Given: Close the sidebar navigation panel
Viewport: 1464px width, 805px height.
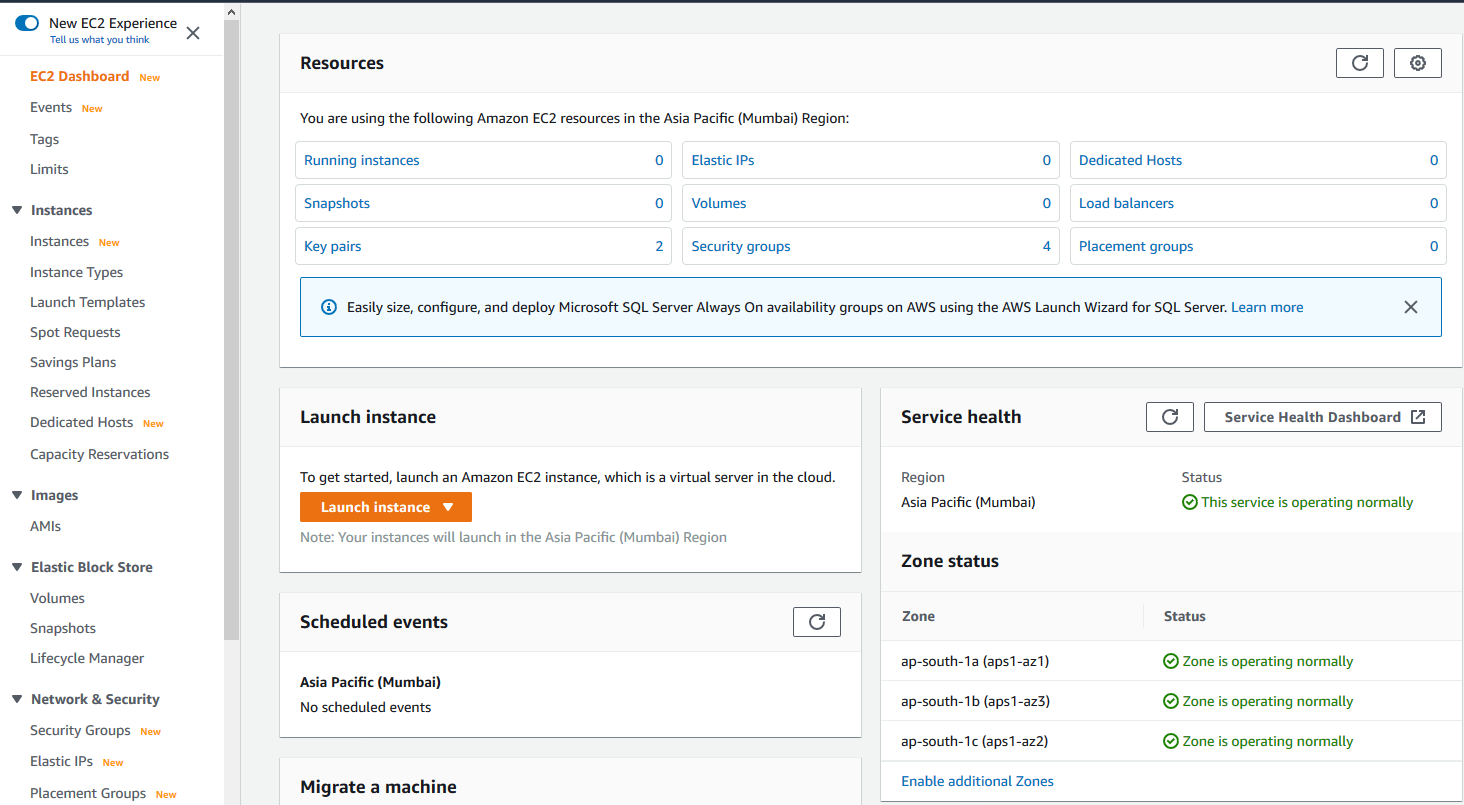Looking at the screenshot, I should pyautogui.click(x=193, y=33).
